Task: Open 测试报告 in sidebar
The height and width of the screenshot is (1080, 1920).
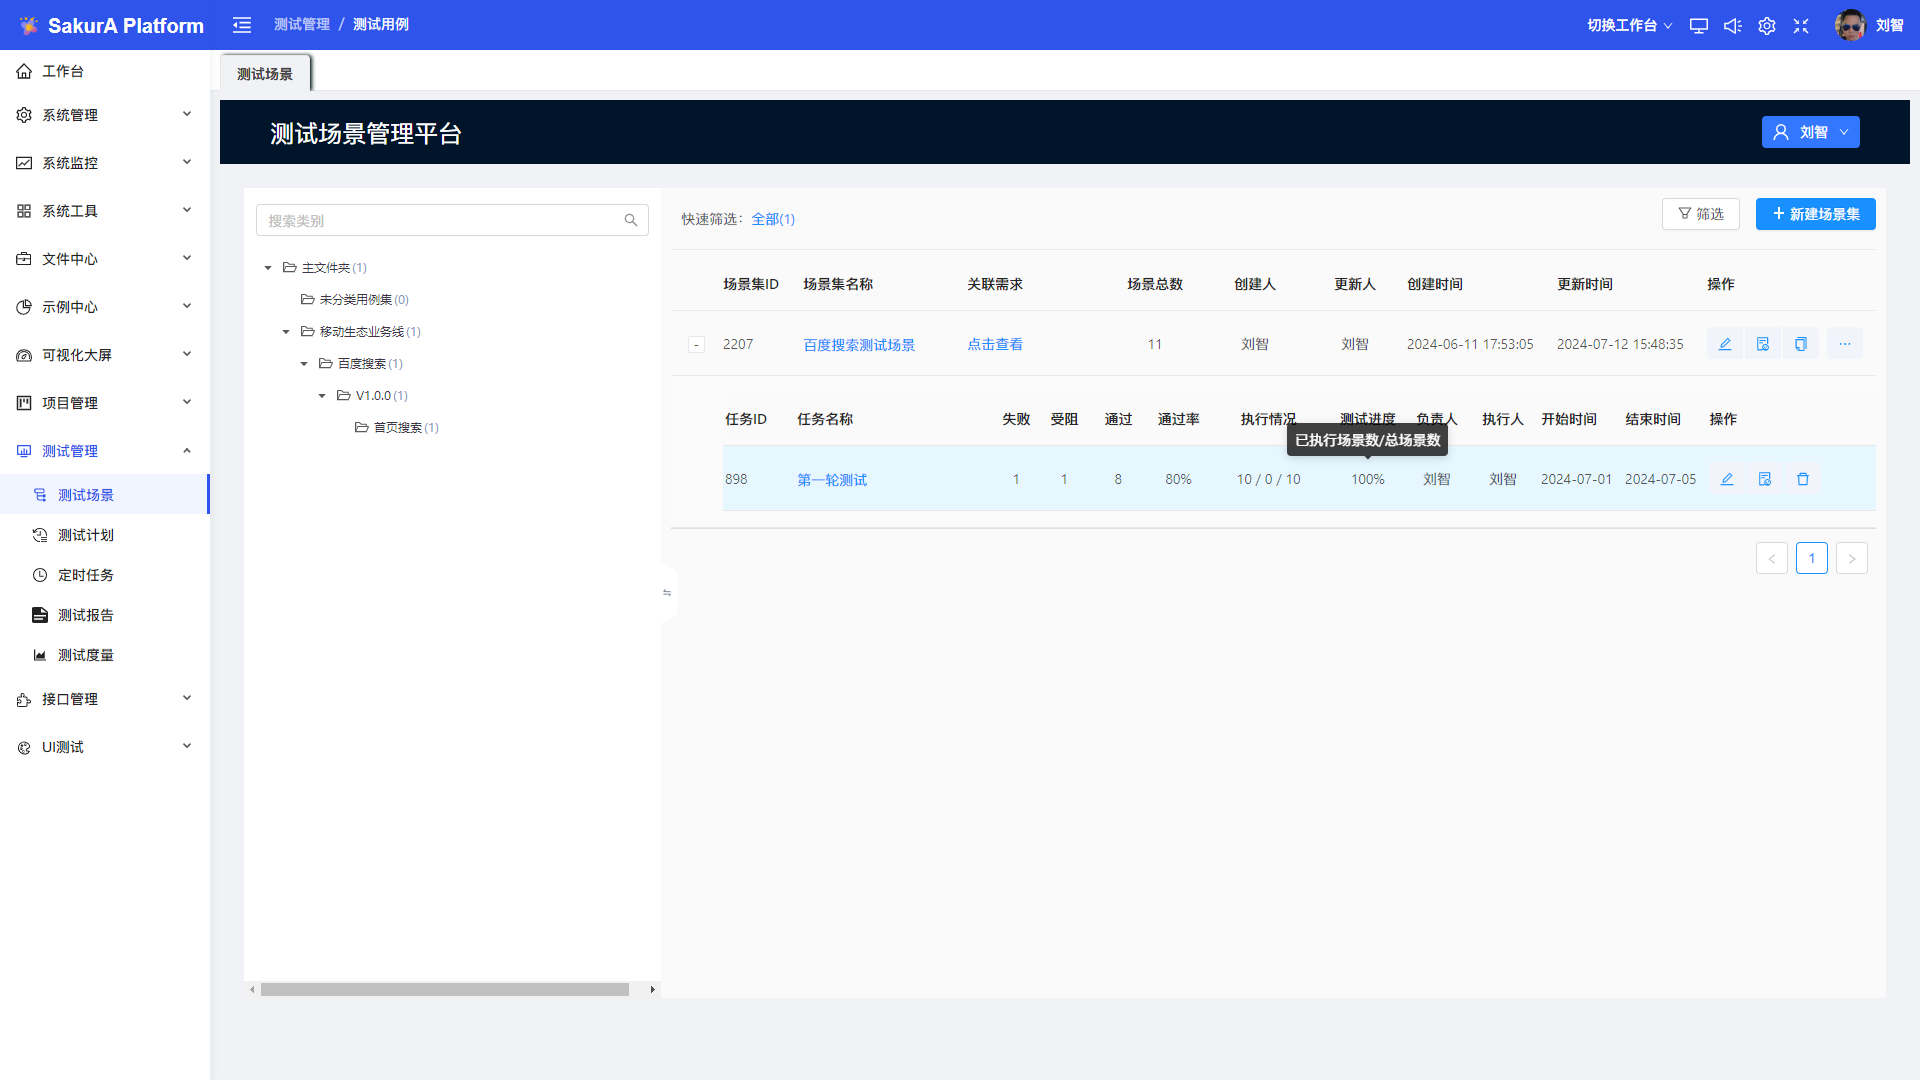Action: coord(105,615)
